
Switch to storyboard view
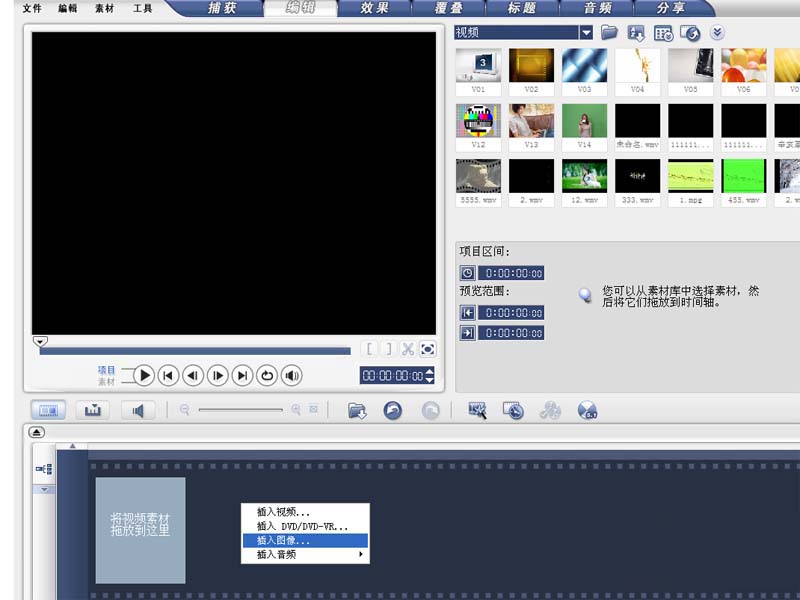pyautogui.click(x=48, y=410)
